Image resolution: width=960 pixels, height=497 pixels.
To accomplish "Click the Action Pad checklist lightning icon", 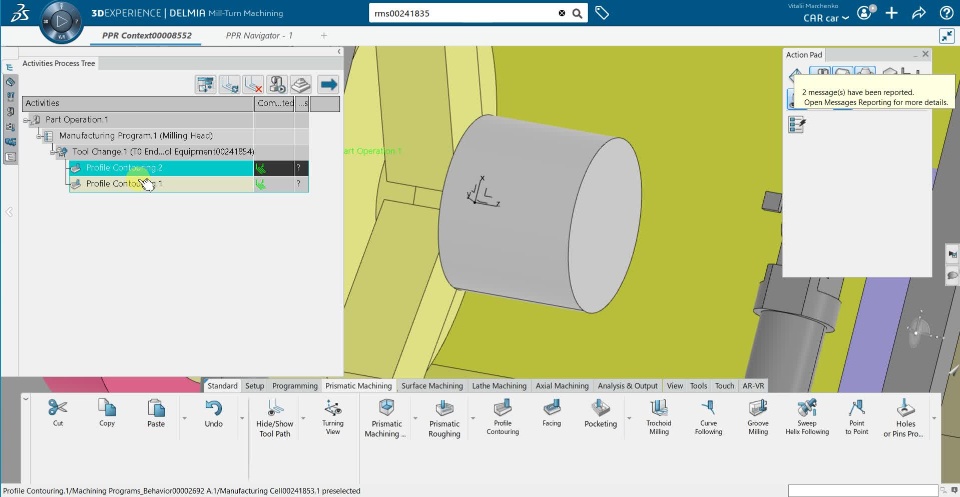I will tap(797, 125).
